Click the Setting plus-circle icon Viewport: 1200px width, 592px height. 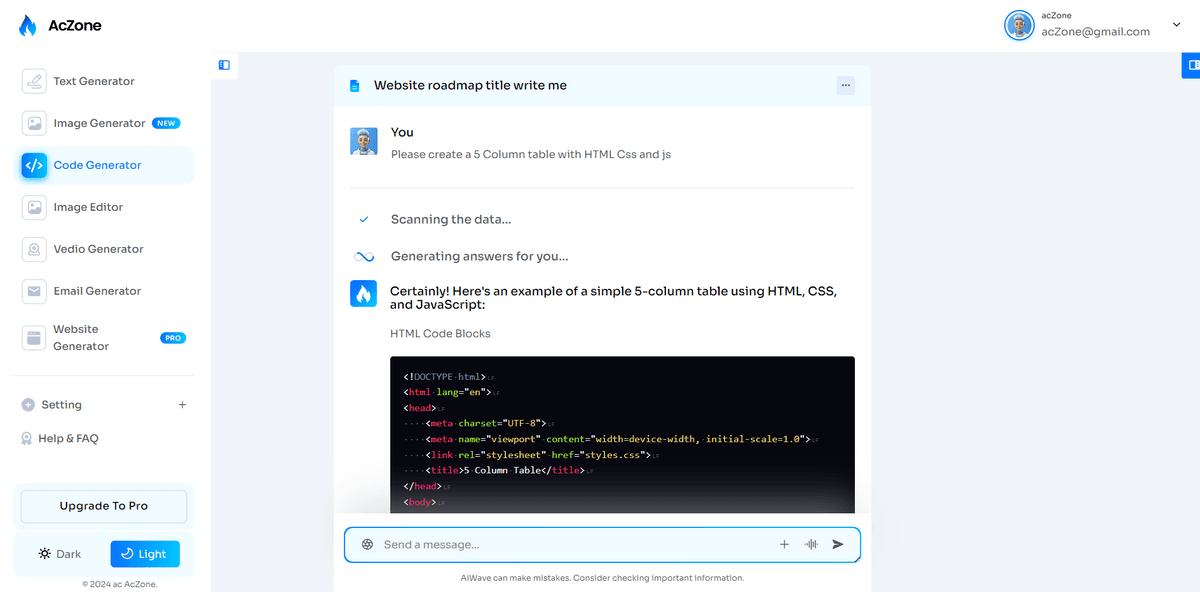click(27, 405)
